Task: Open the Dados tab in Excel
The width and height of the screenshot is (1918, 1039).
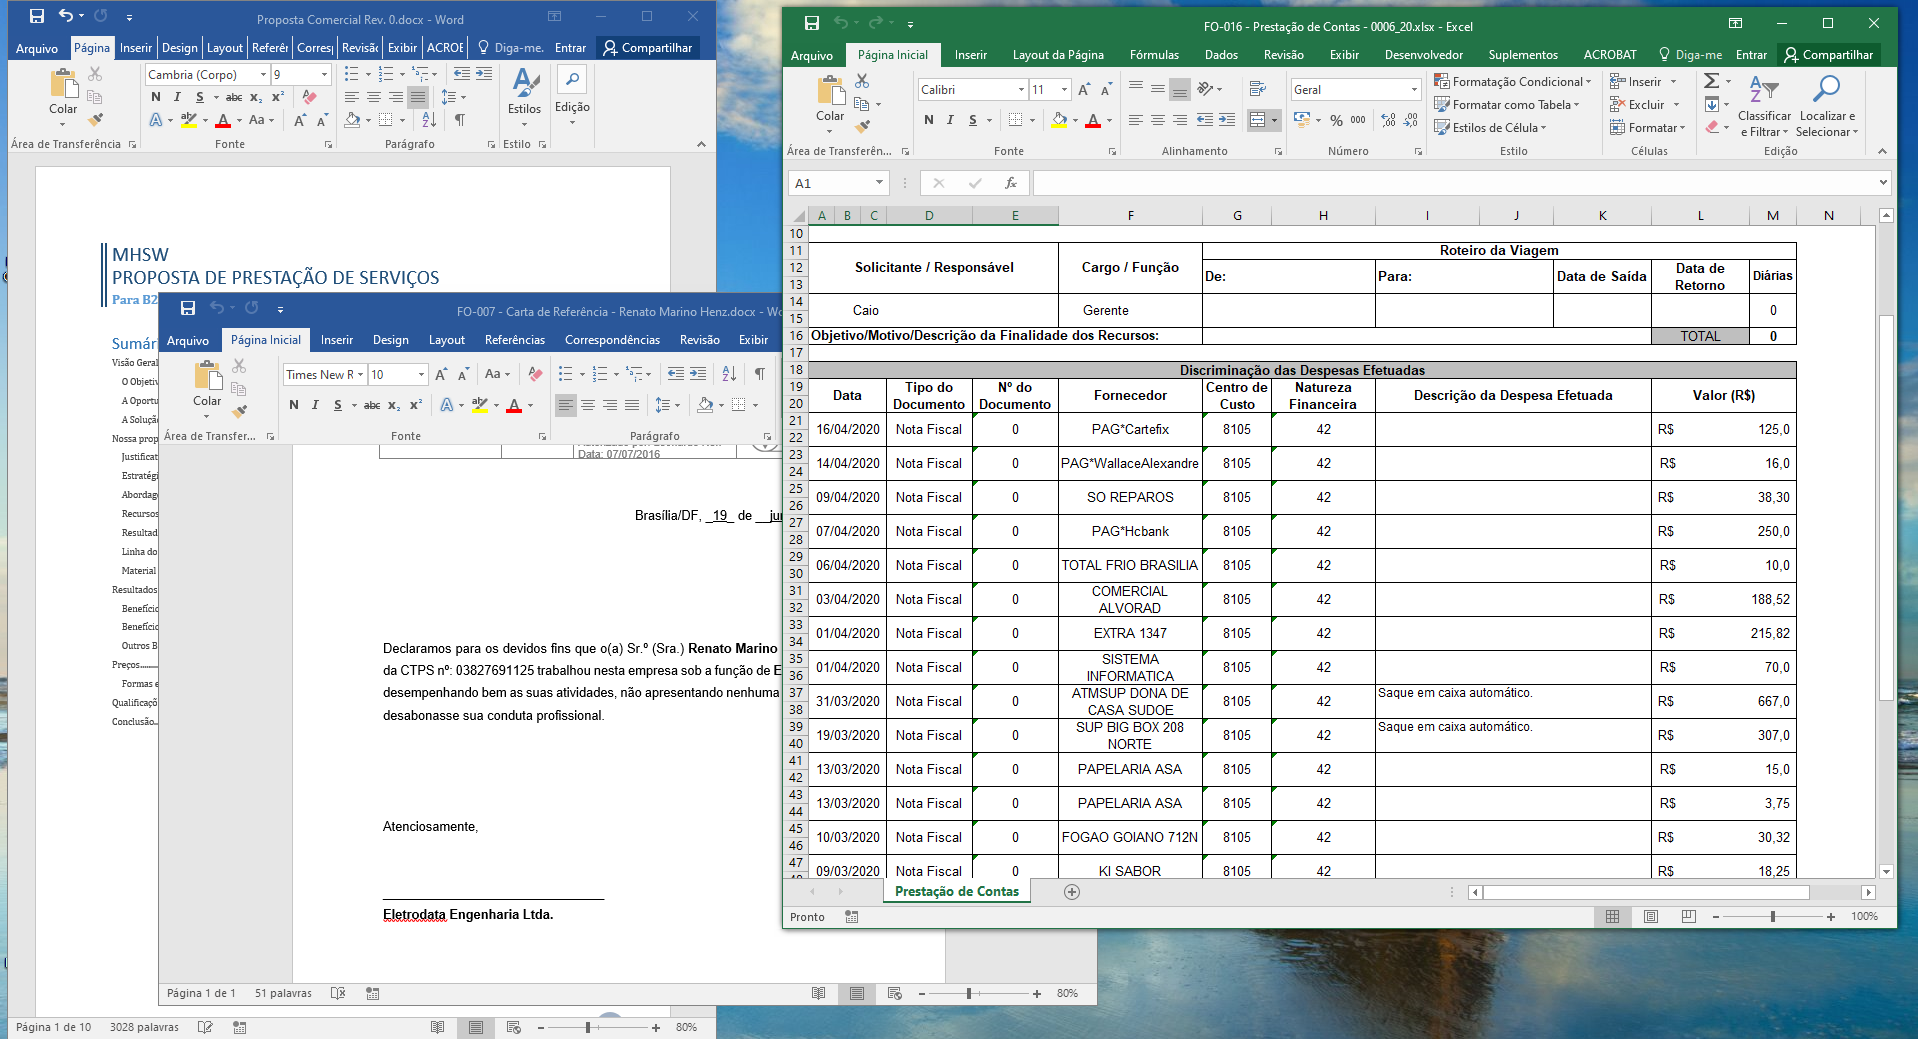Action: 1221,55
